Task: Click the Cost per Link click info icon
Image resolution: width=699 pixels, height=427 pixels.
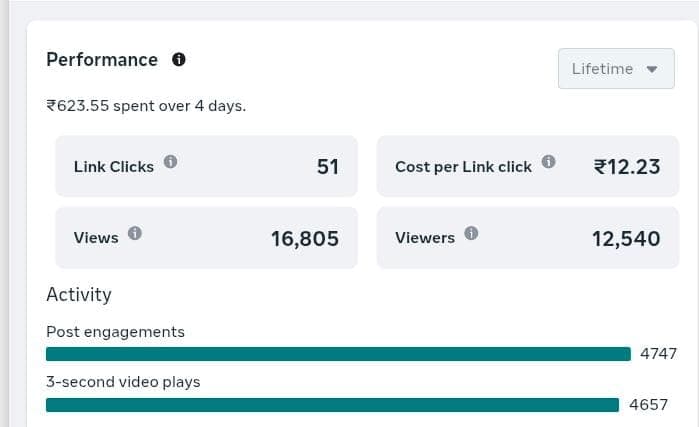Action: [548, 162]
